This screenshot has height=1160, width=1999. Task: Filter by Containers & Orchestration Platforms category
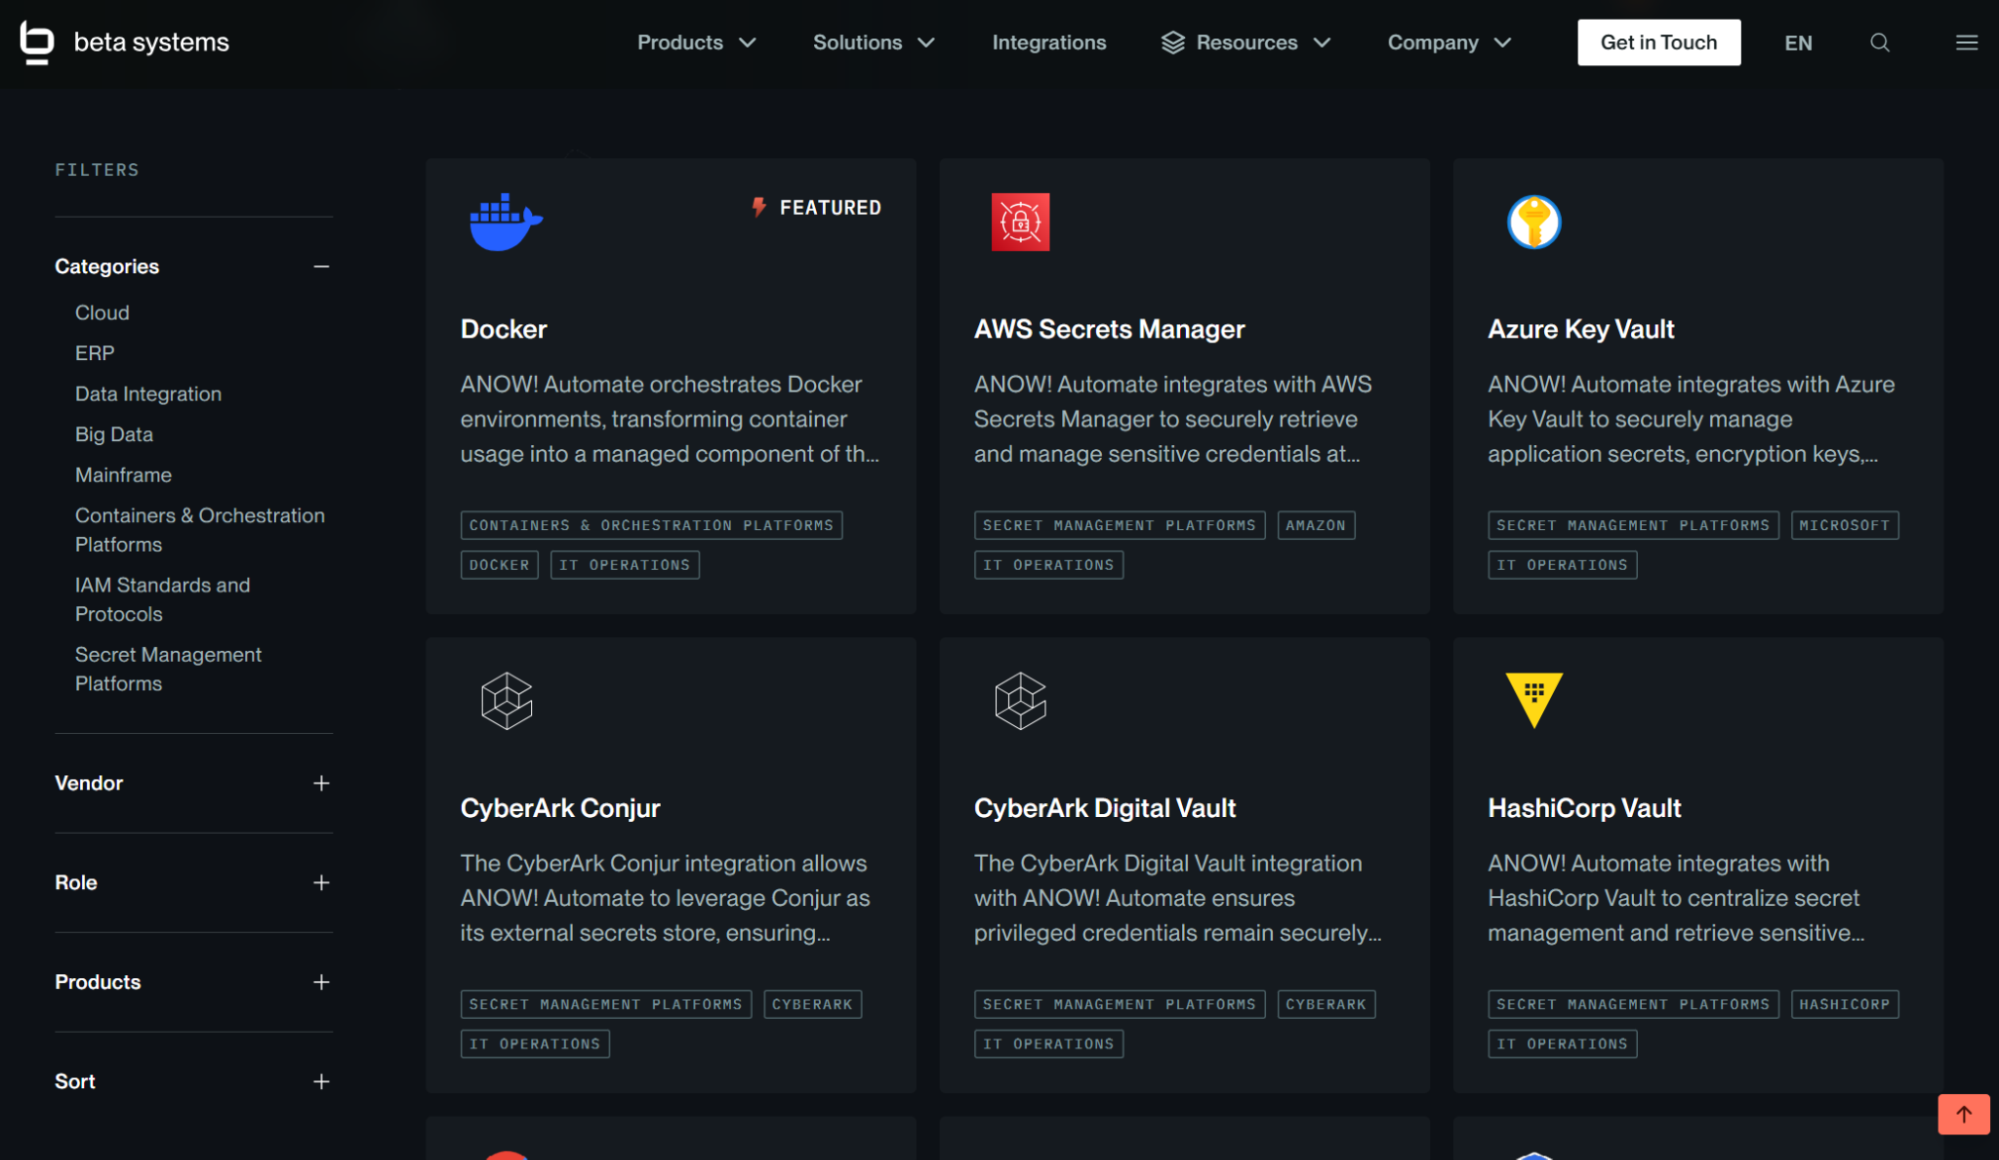[199, 530]
